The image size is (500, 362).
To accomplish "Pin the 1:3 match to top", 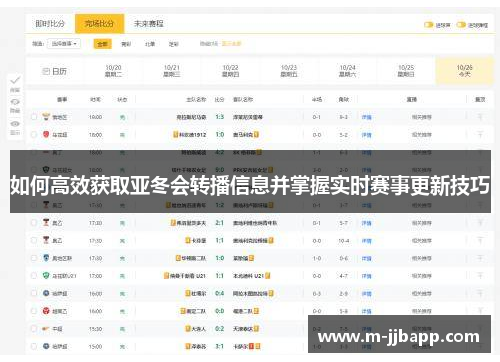I will 480,117.
